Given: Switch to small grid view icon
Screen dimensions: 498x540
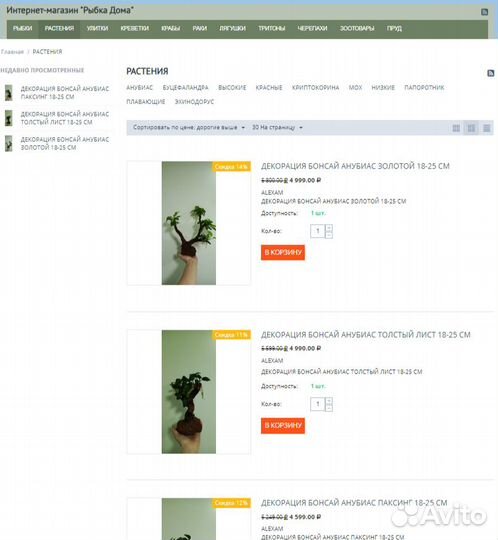Looking at the screenshot, I should coord(456,128).
